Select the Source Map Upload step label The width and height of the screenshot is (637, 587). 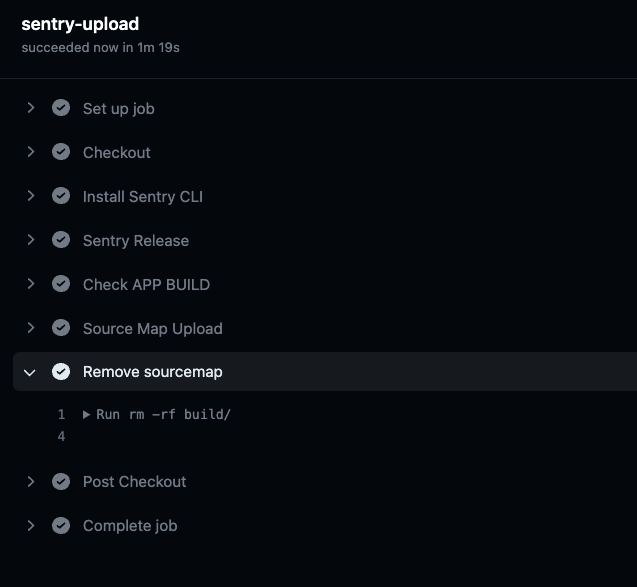tap(153, 329)
